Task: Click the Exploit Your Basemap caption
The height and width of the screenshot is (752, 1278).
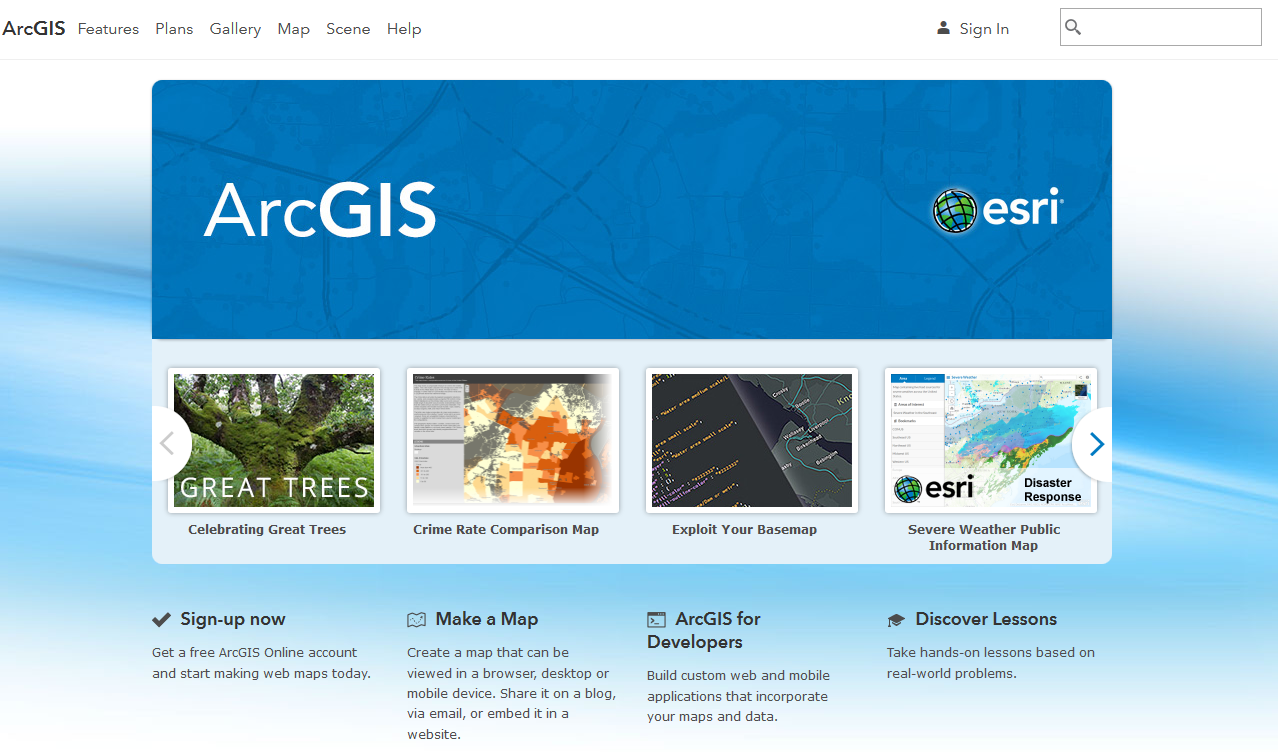Action: point(744,530)
